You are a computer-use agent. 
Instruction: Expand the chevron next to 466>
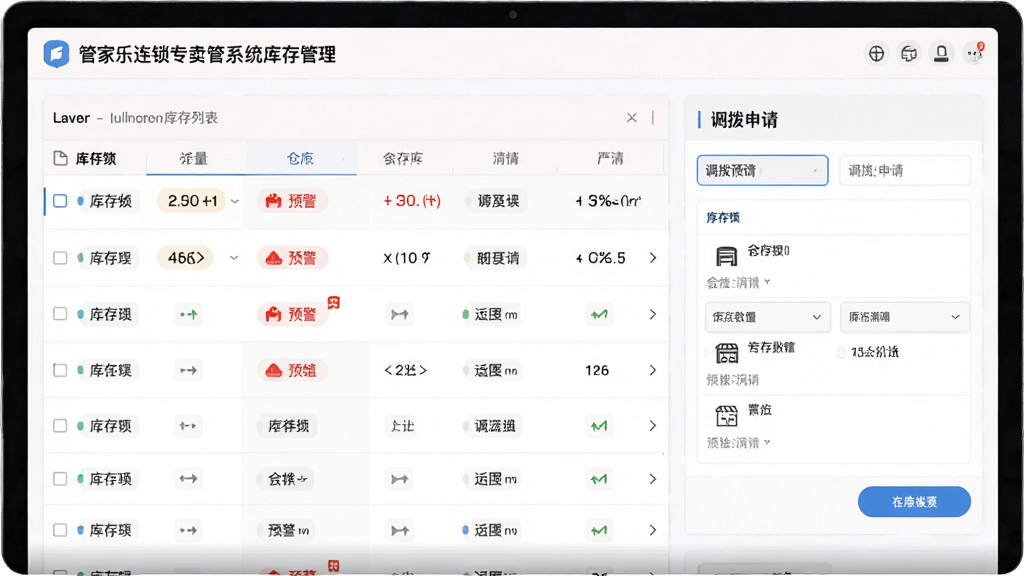(x=234, y=258)
